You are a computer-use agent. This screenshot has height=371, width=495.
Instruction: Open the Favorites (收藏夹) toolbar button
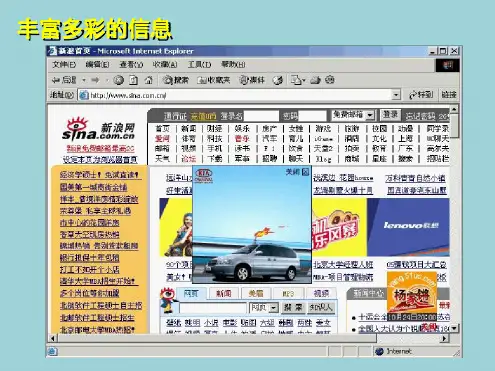coord(213,80)
